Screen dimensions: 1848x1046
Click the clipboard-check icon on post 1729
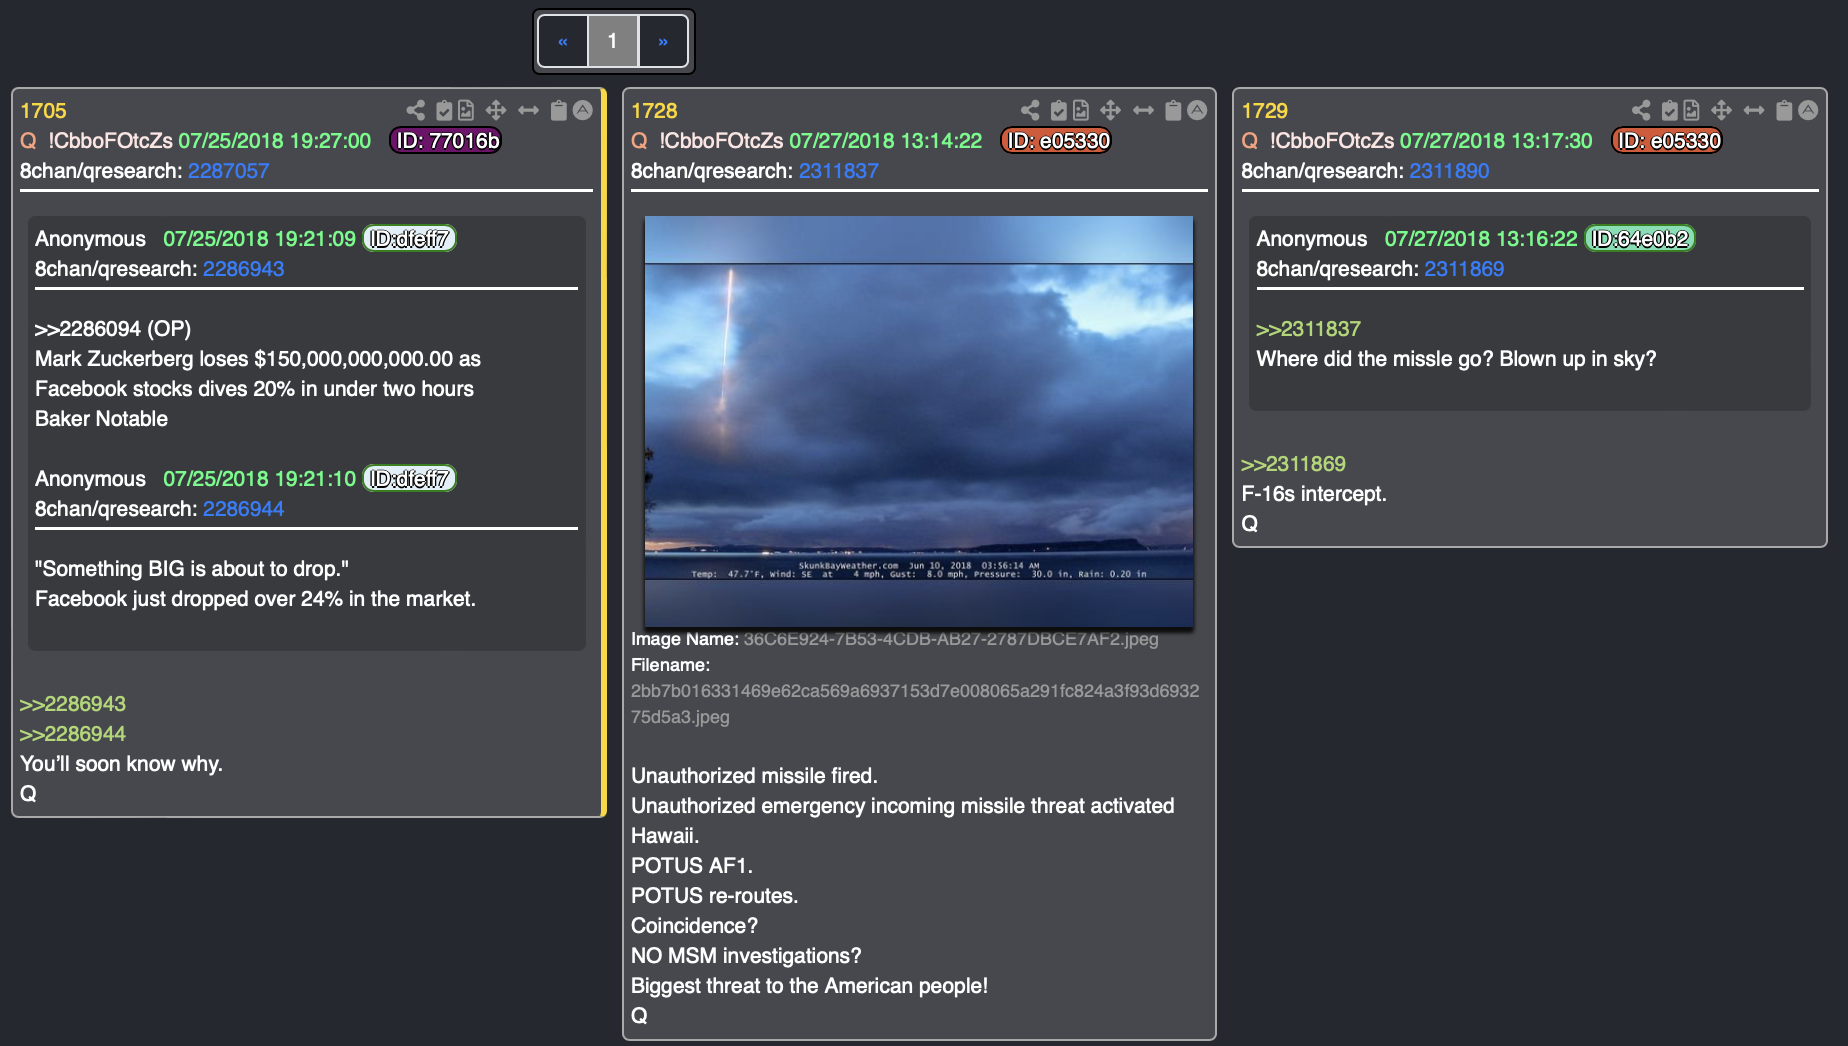[1670, 110]
